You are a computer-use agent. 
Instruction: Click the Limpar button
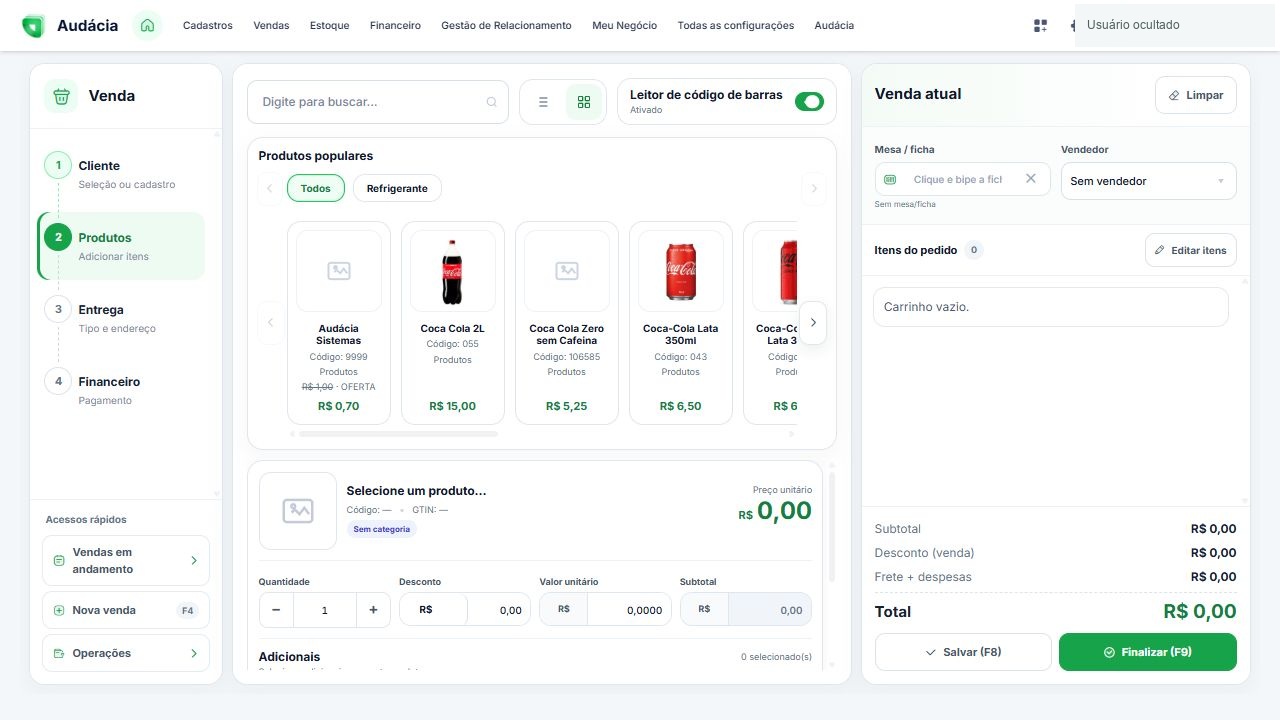pos(1196,95)
